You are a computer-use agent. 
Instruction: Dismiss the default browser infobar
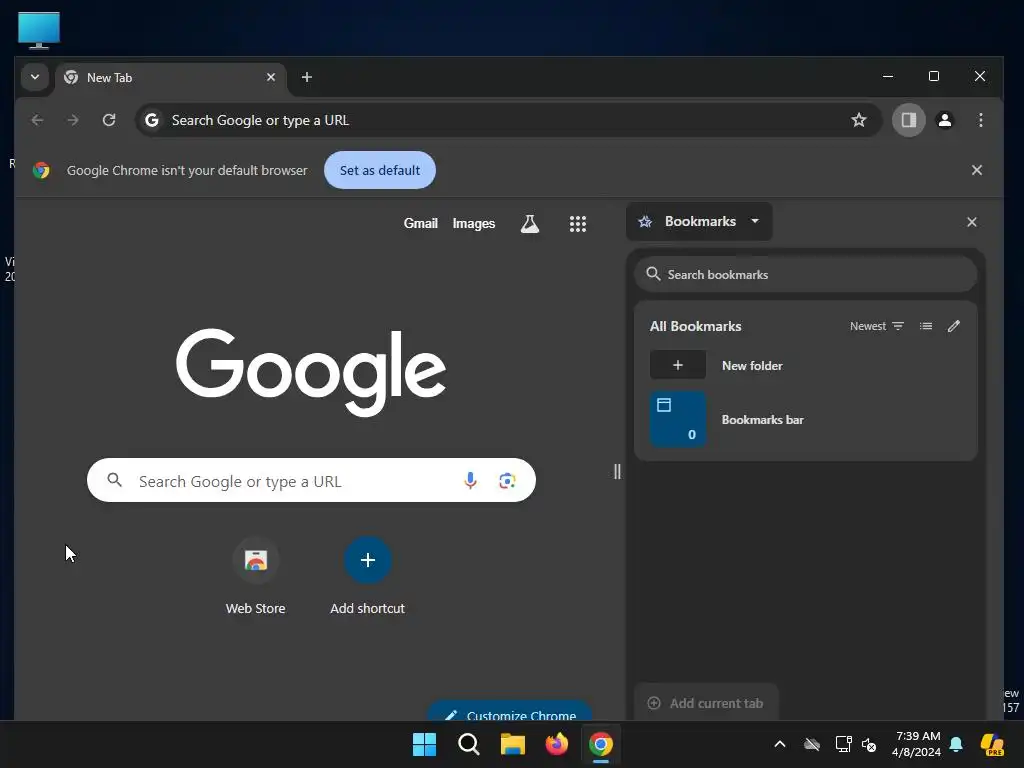tap(977, 170)
